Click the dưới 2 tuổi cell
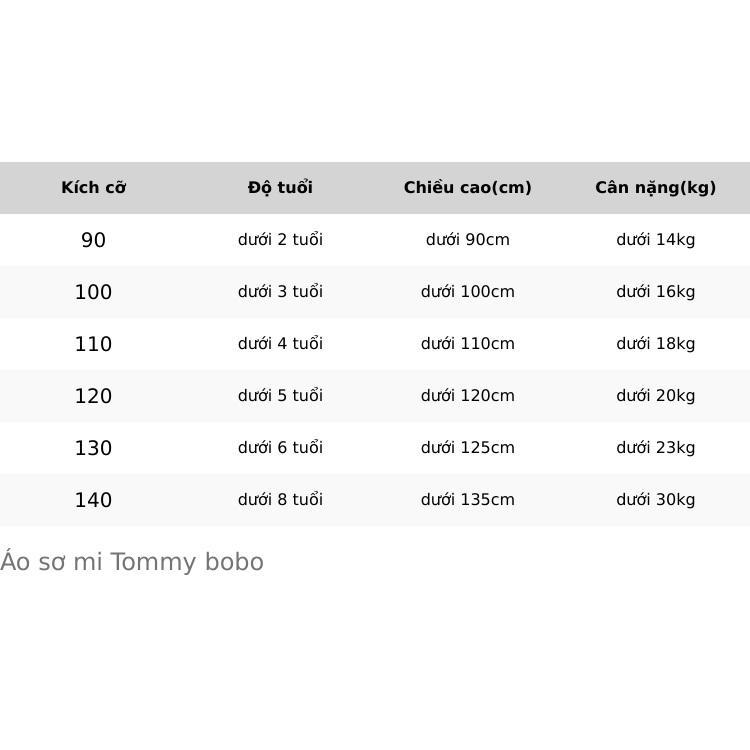 point(280,239)
